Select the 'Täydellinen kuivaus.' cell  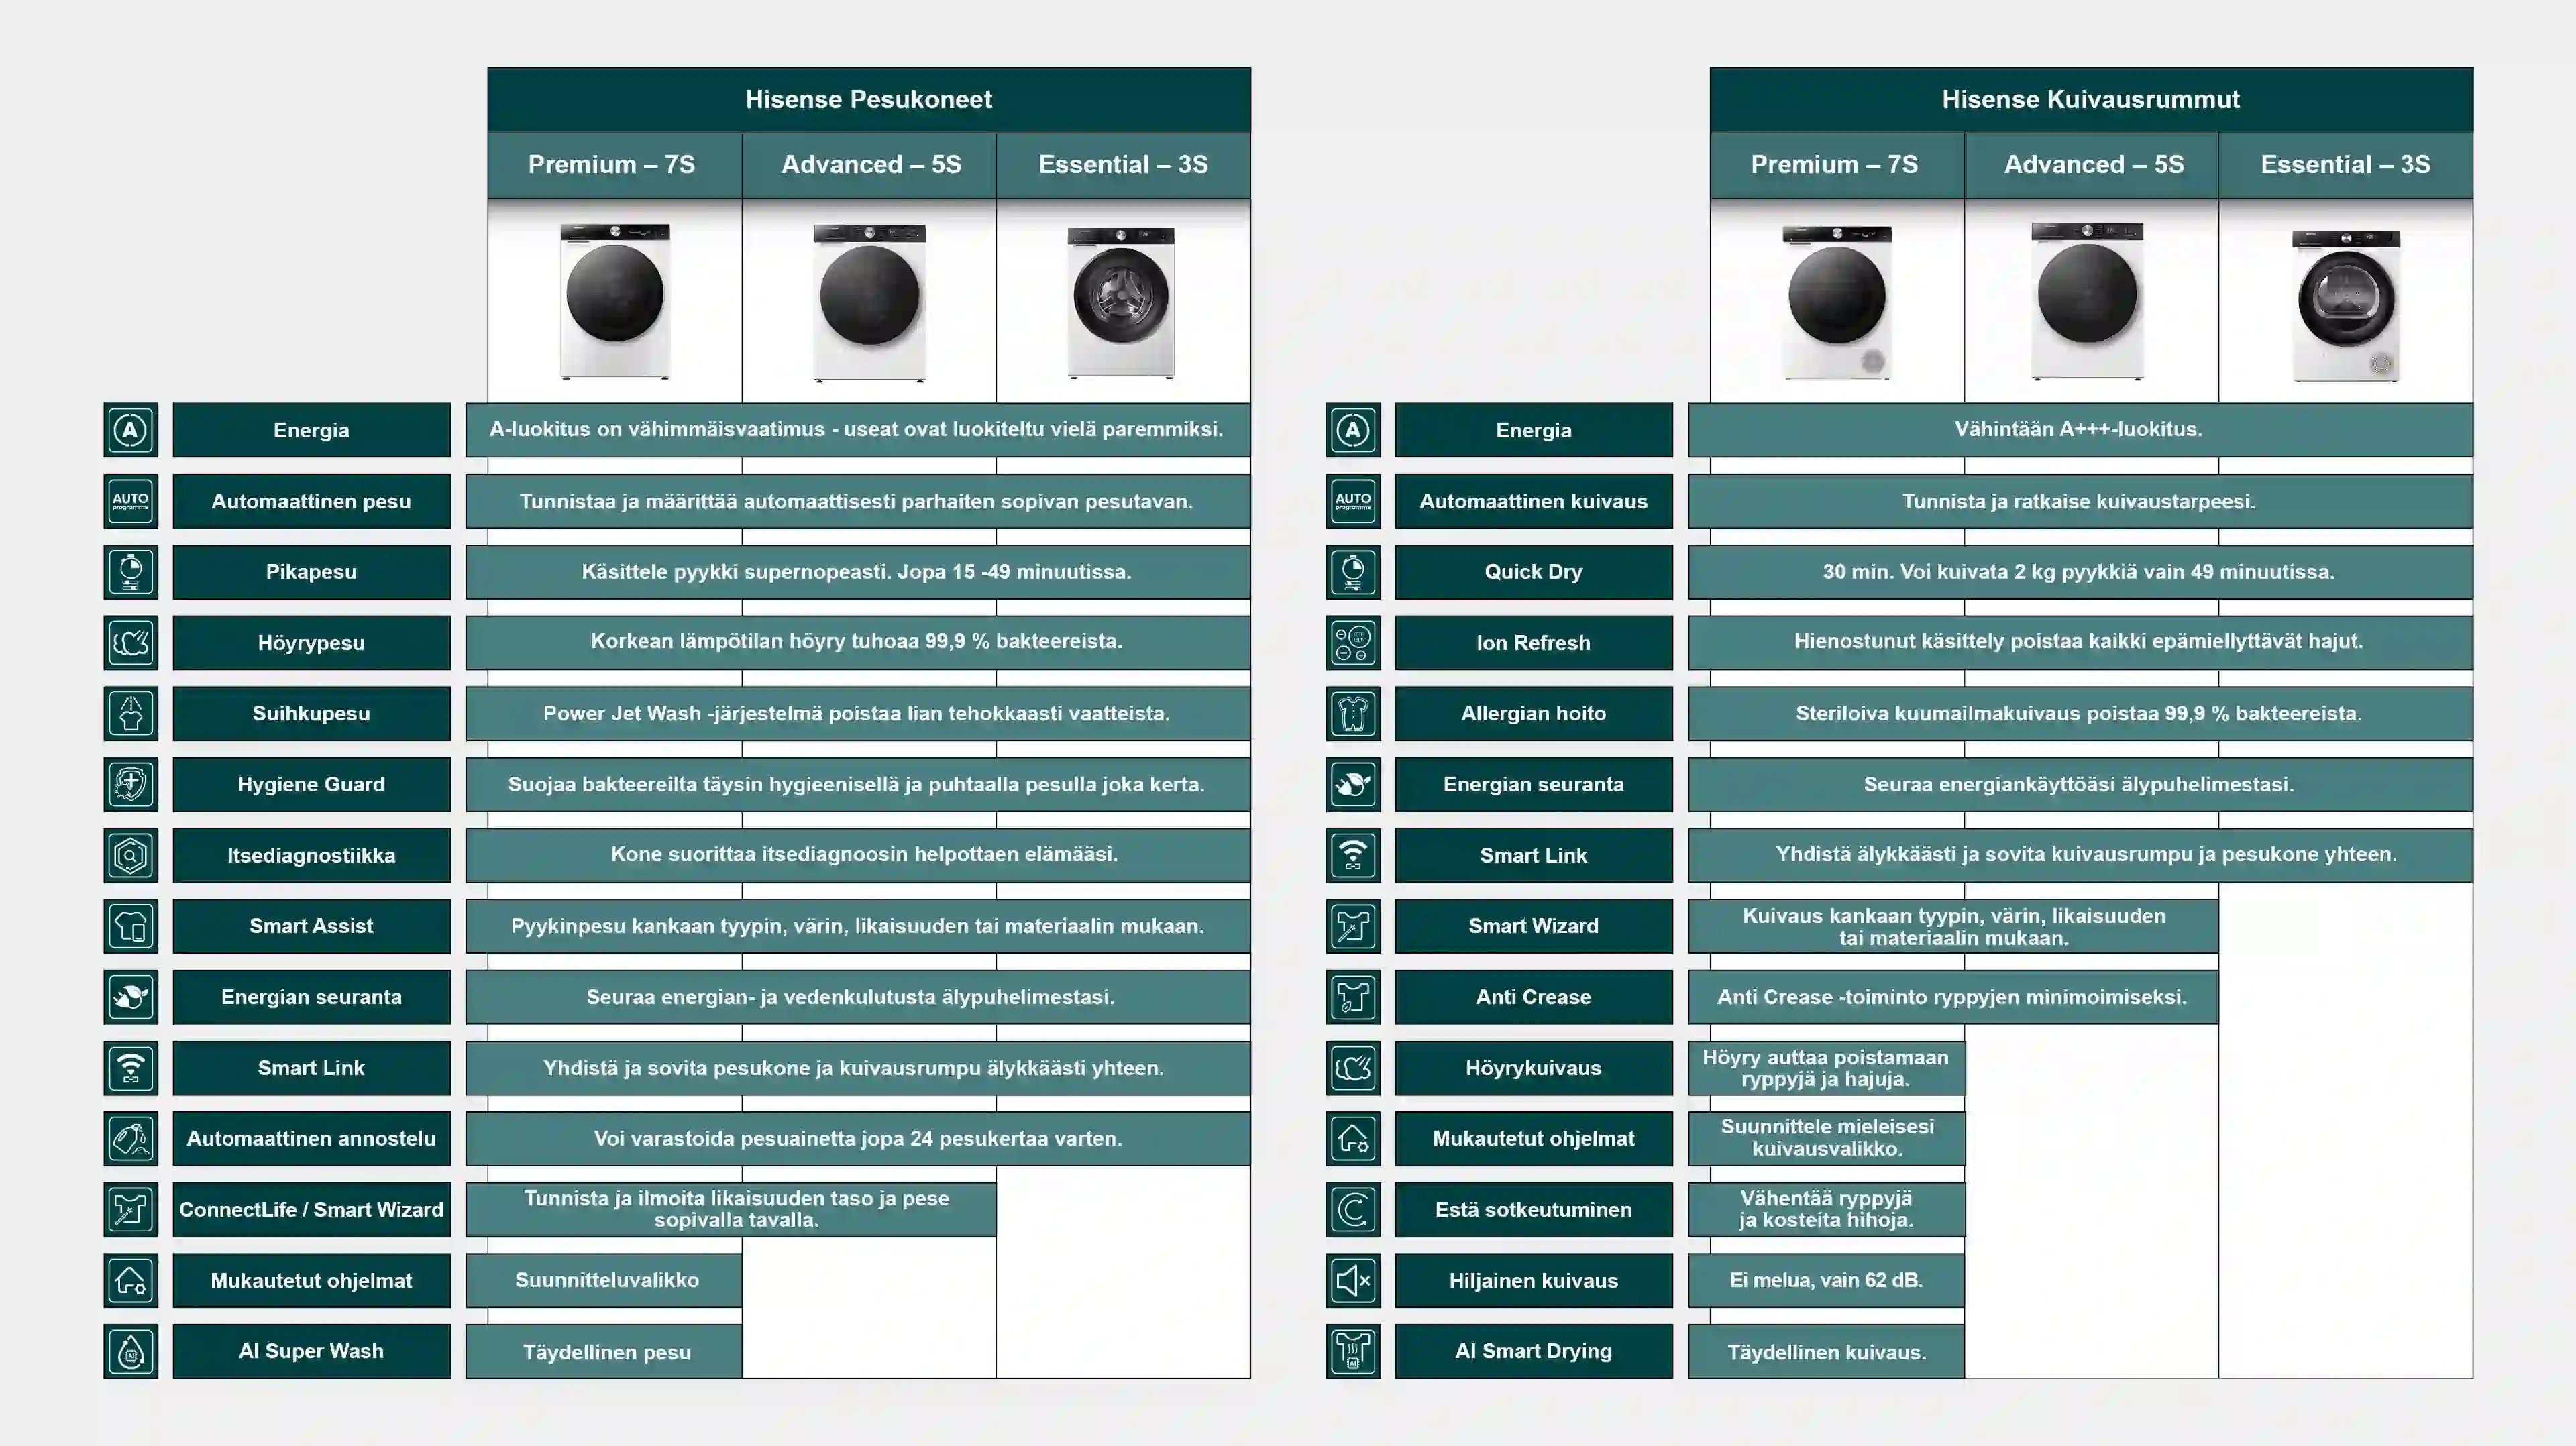[x=1826, y=1352]
